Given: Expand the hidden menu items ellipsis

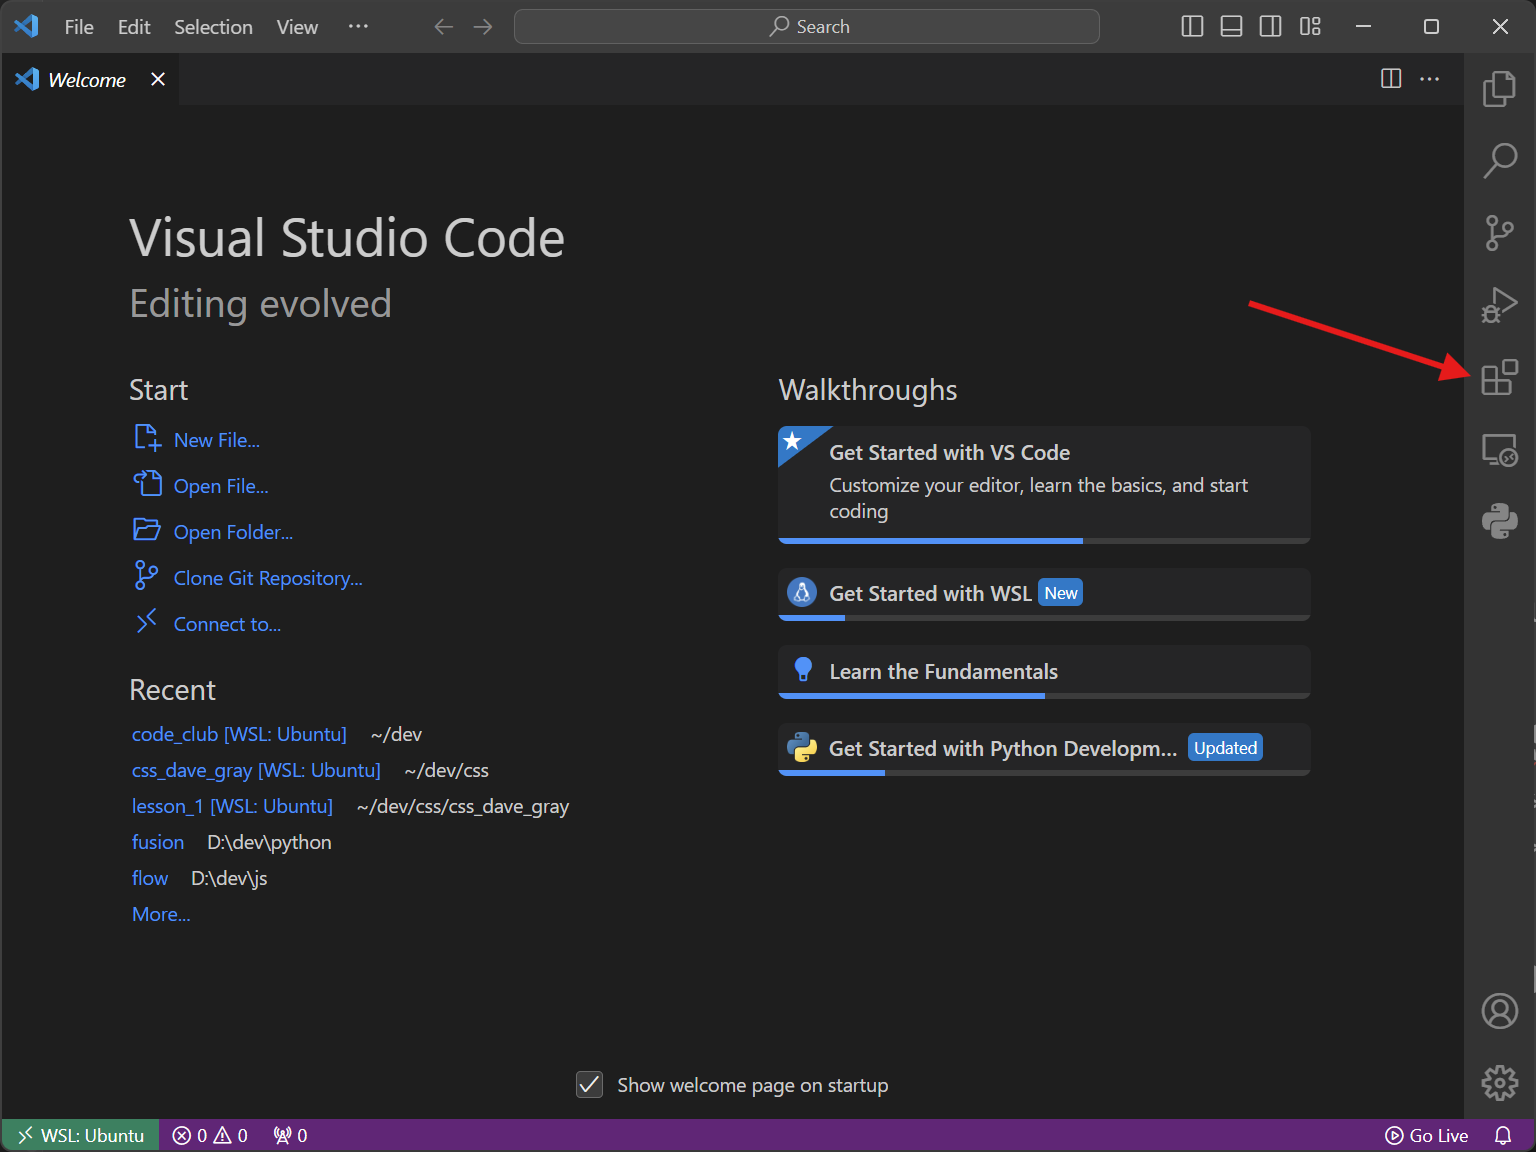Looking at the screenshot, I should click(x=358, y=27).
